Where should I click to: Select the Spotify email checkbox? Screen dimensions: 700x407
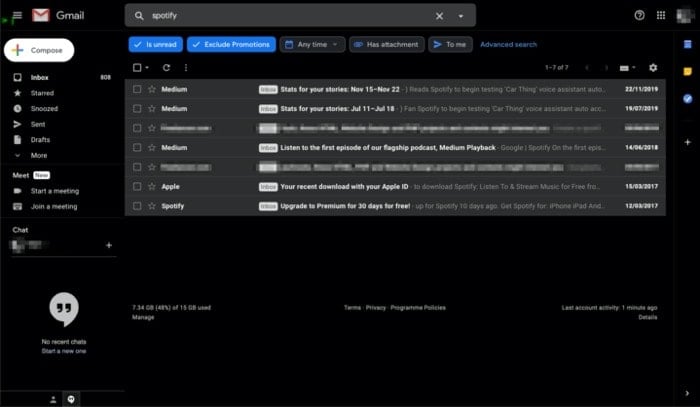(x=137, y=206)
